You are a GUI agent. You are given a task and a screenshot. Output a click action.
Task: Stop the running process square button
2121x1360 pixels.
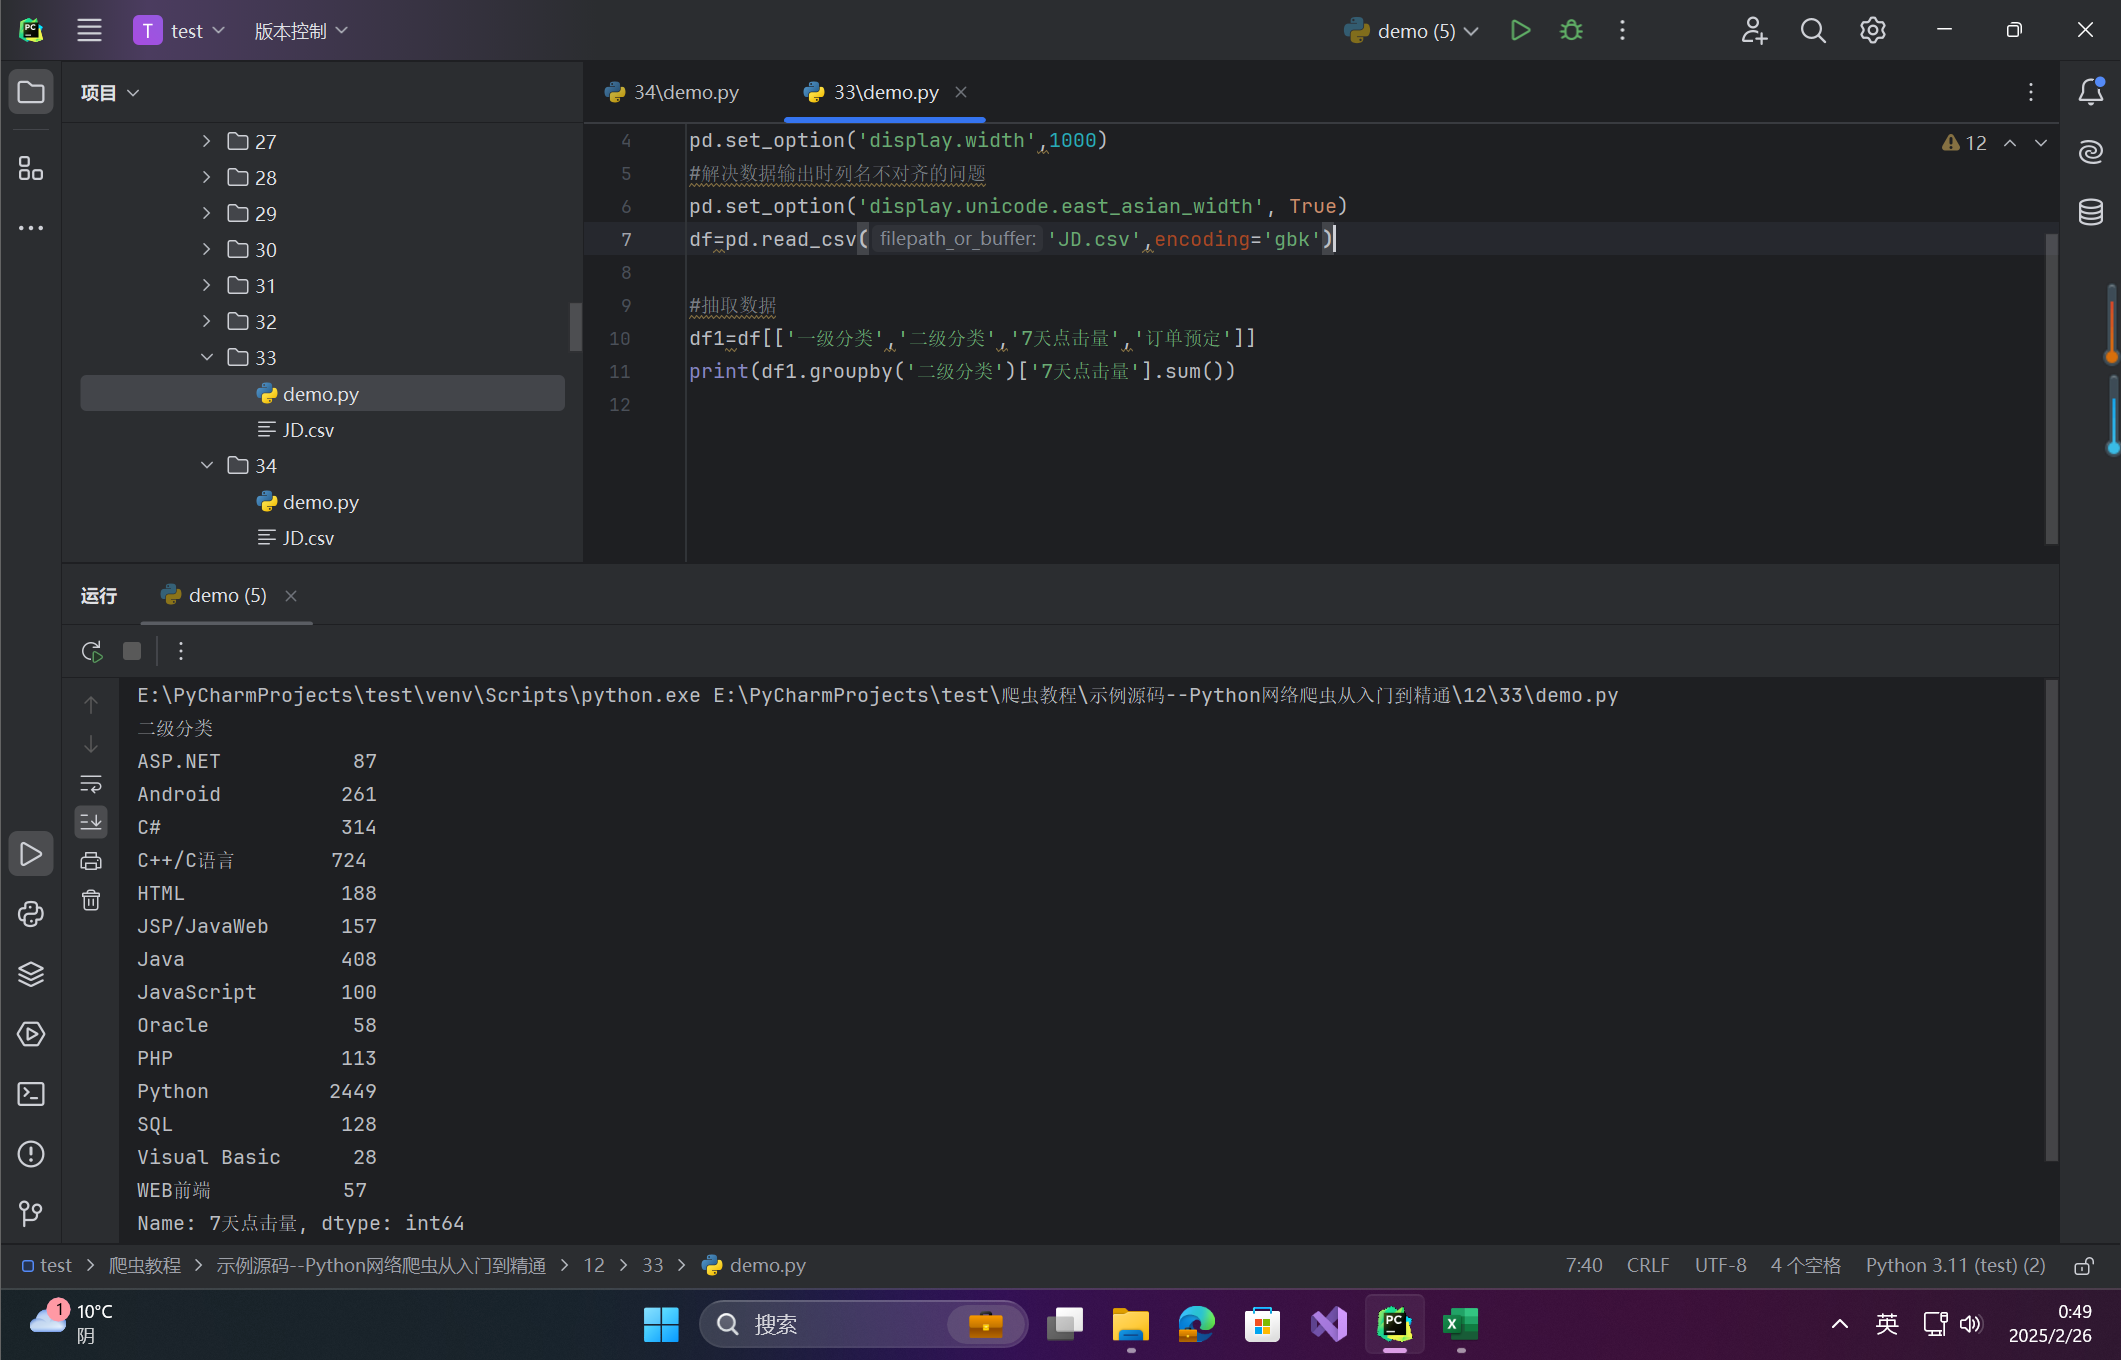[132, 651]
